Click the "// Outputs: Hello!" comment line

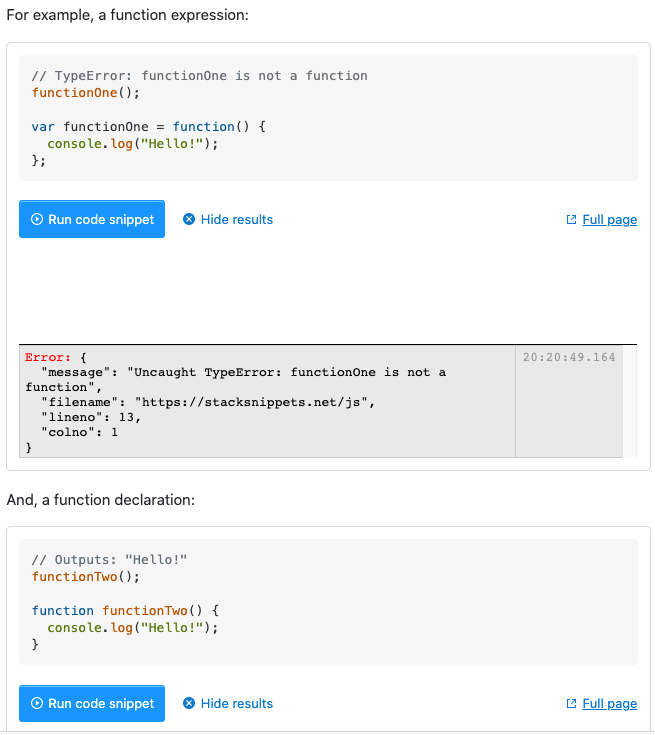coord(109,560)
